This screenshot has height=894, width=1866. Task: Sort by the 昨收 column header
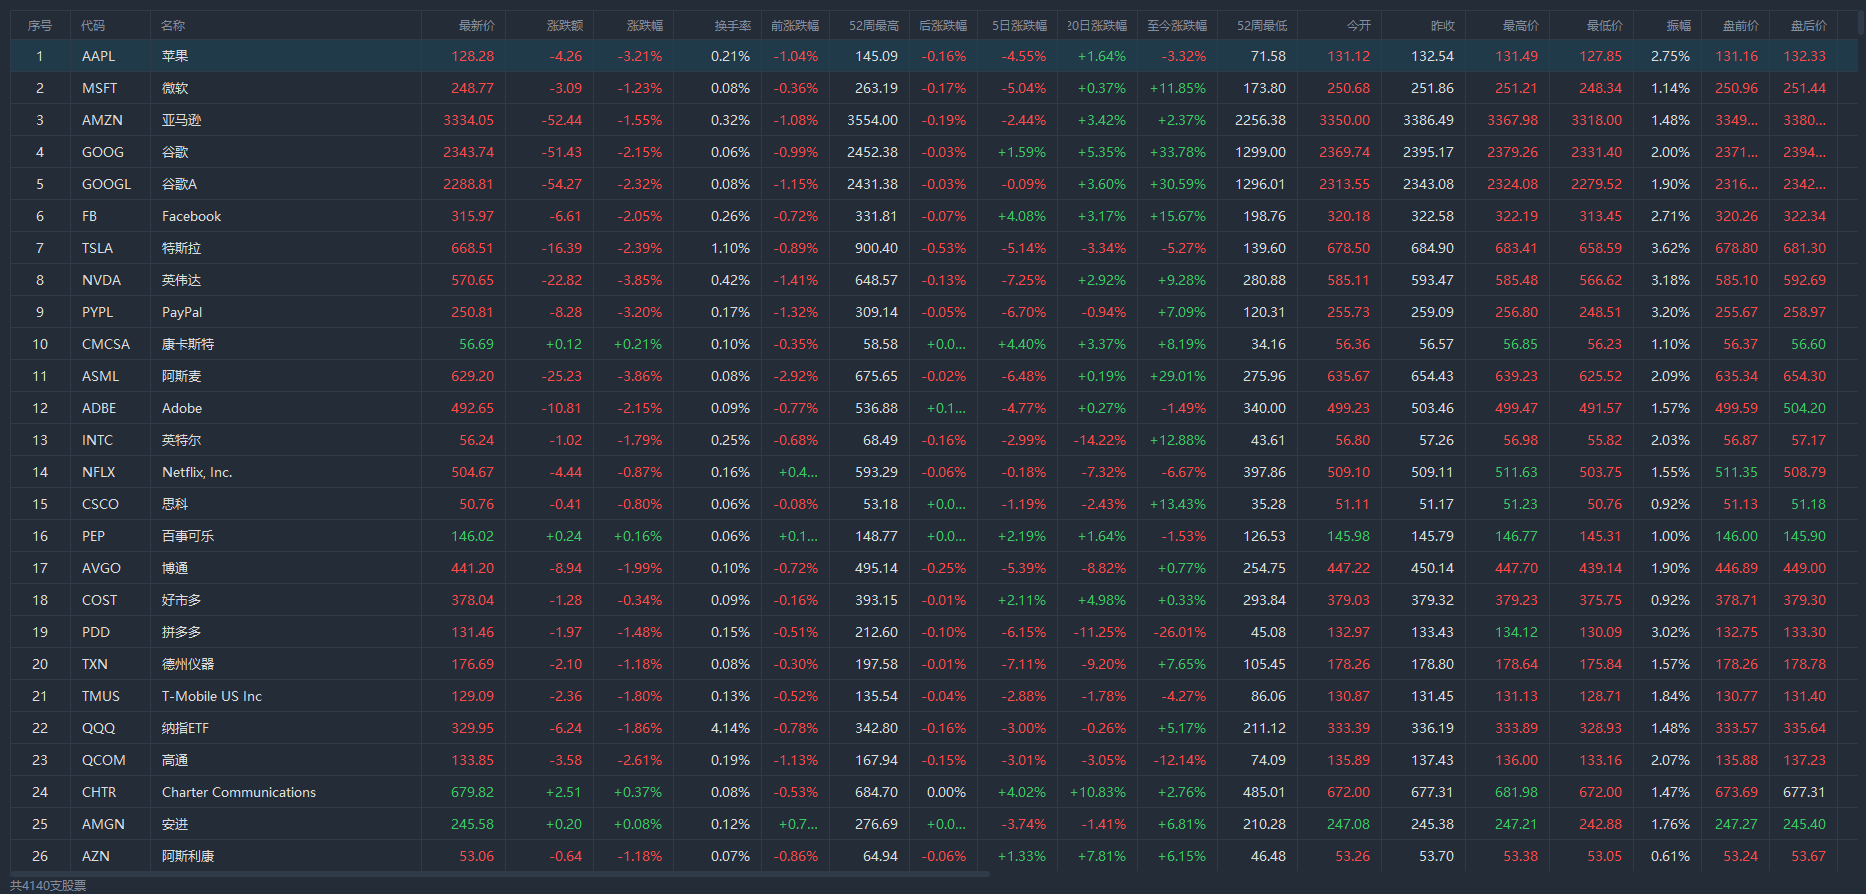1443,25
